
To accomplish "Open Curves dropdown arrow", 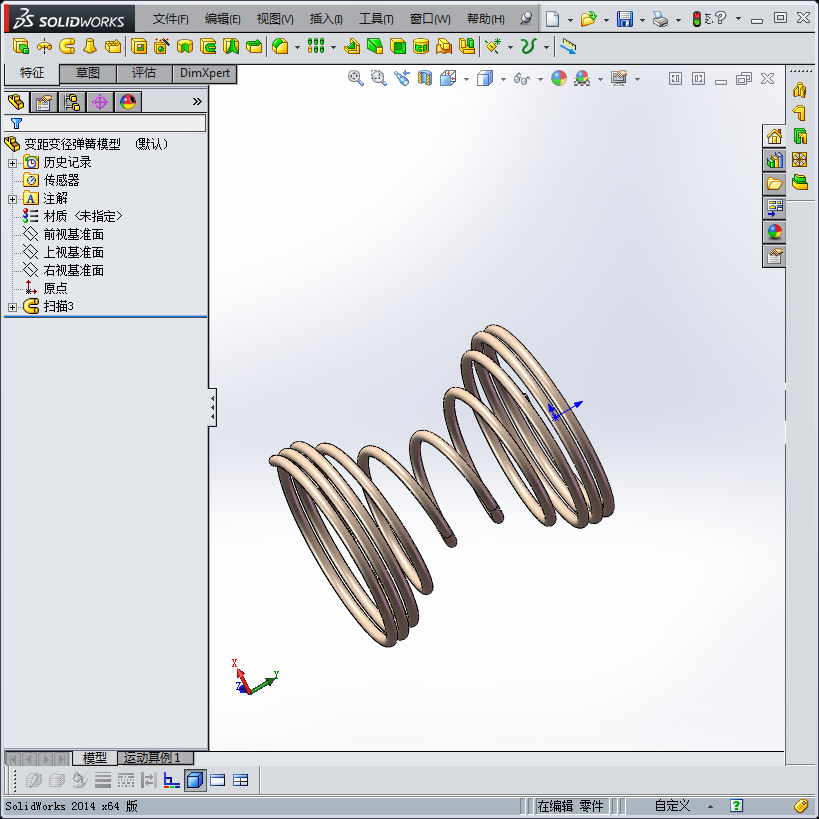I will [546, 48].
